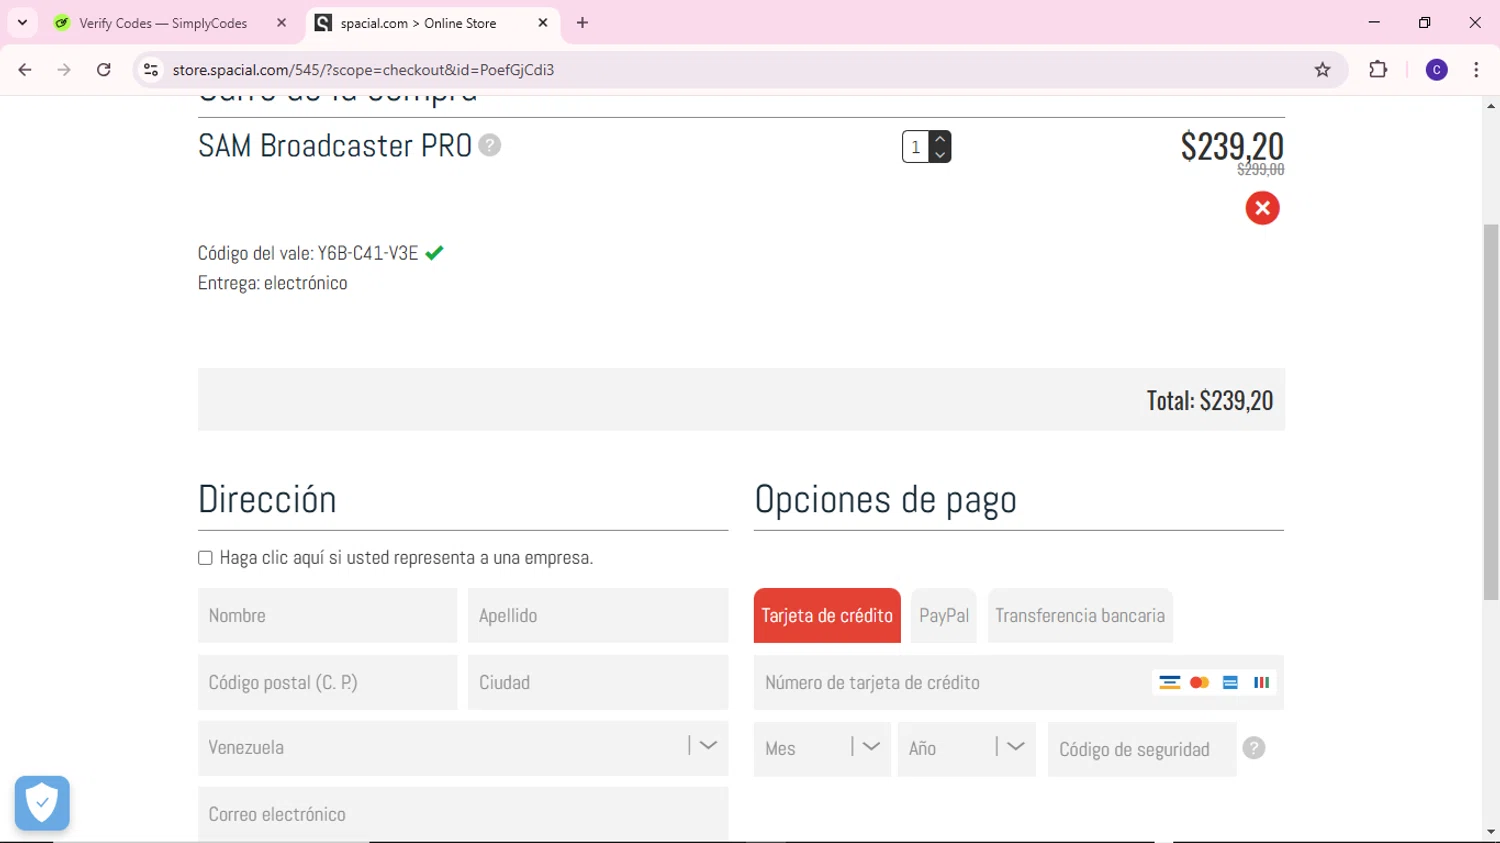Click the Ciudad input field
This screenshot has height=843, width=1500.
point(598,682)
